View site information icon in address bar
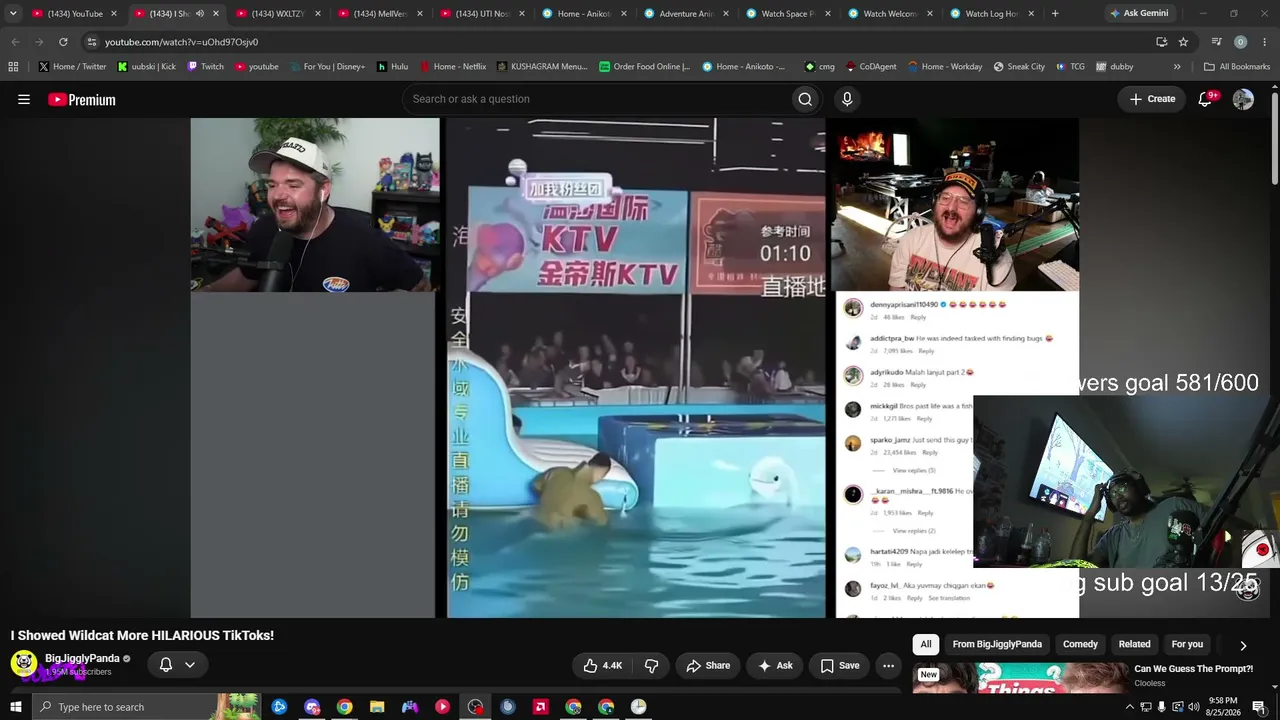Screen dimensions: 1280x720 [92, 42]
